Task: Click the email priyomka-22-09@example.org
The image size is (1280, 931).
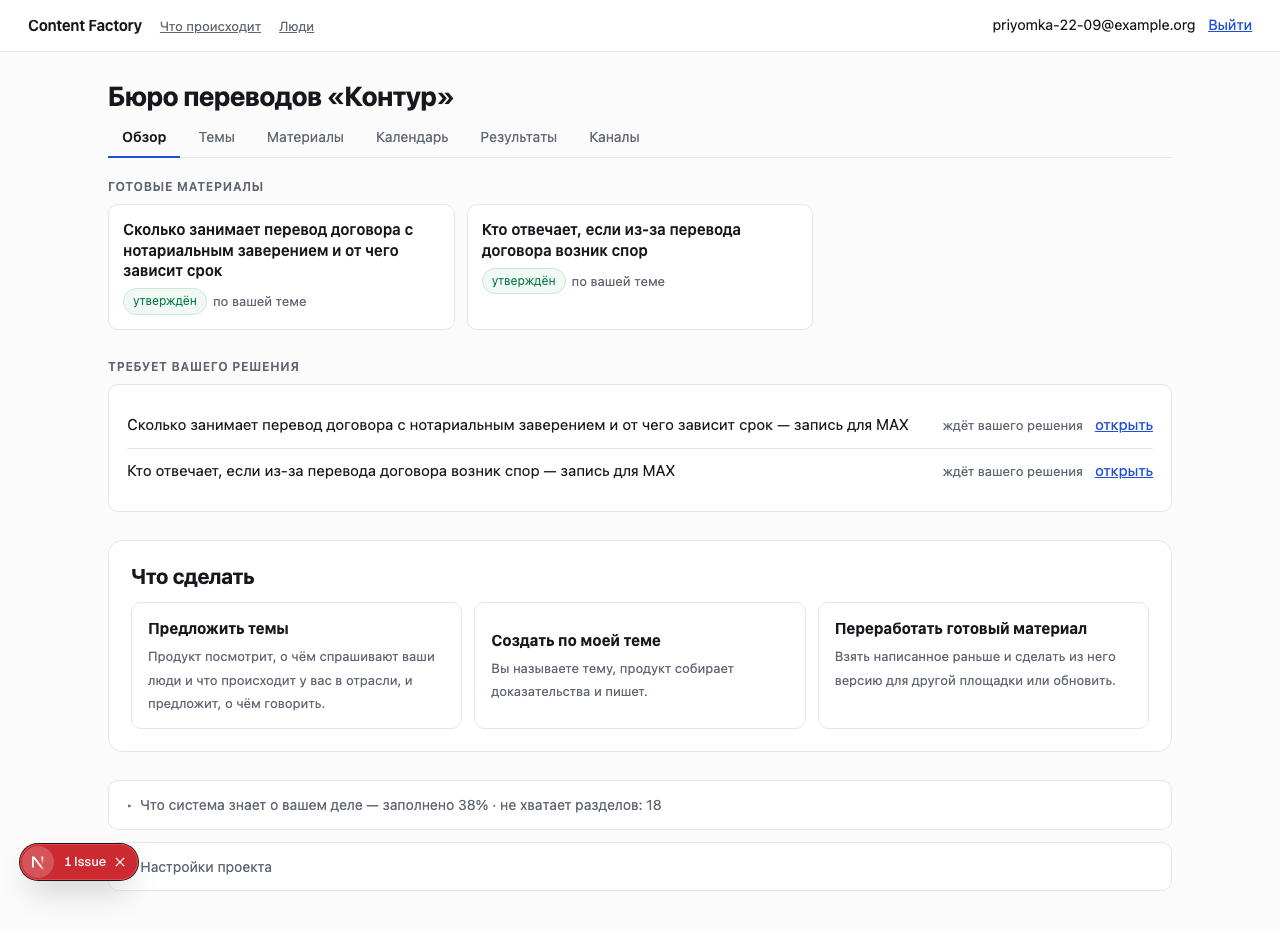Action: click(1093, 25)
